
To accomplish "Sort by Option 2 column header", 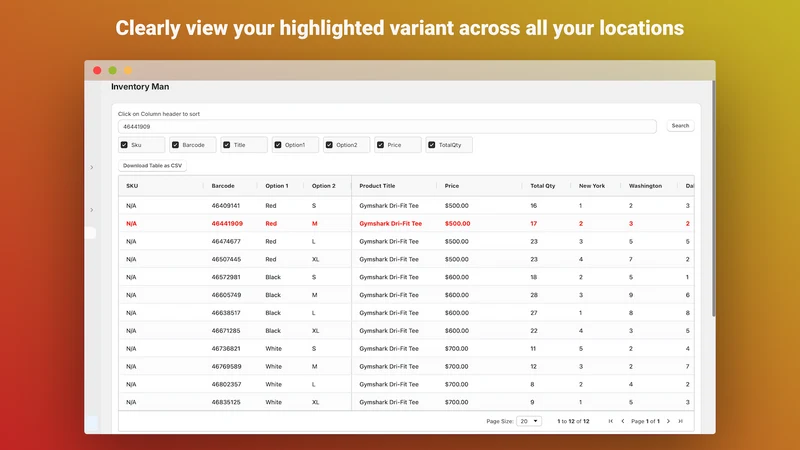I will tap(323, 186).
